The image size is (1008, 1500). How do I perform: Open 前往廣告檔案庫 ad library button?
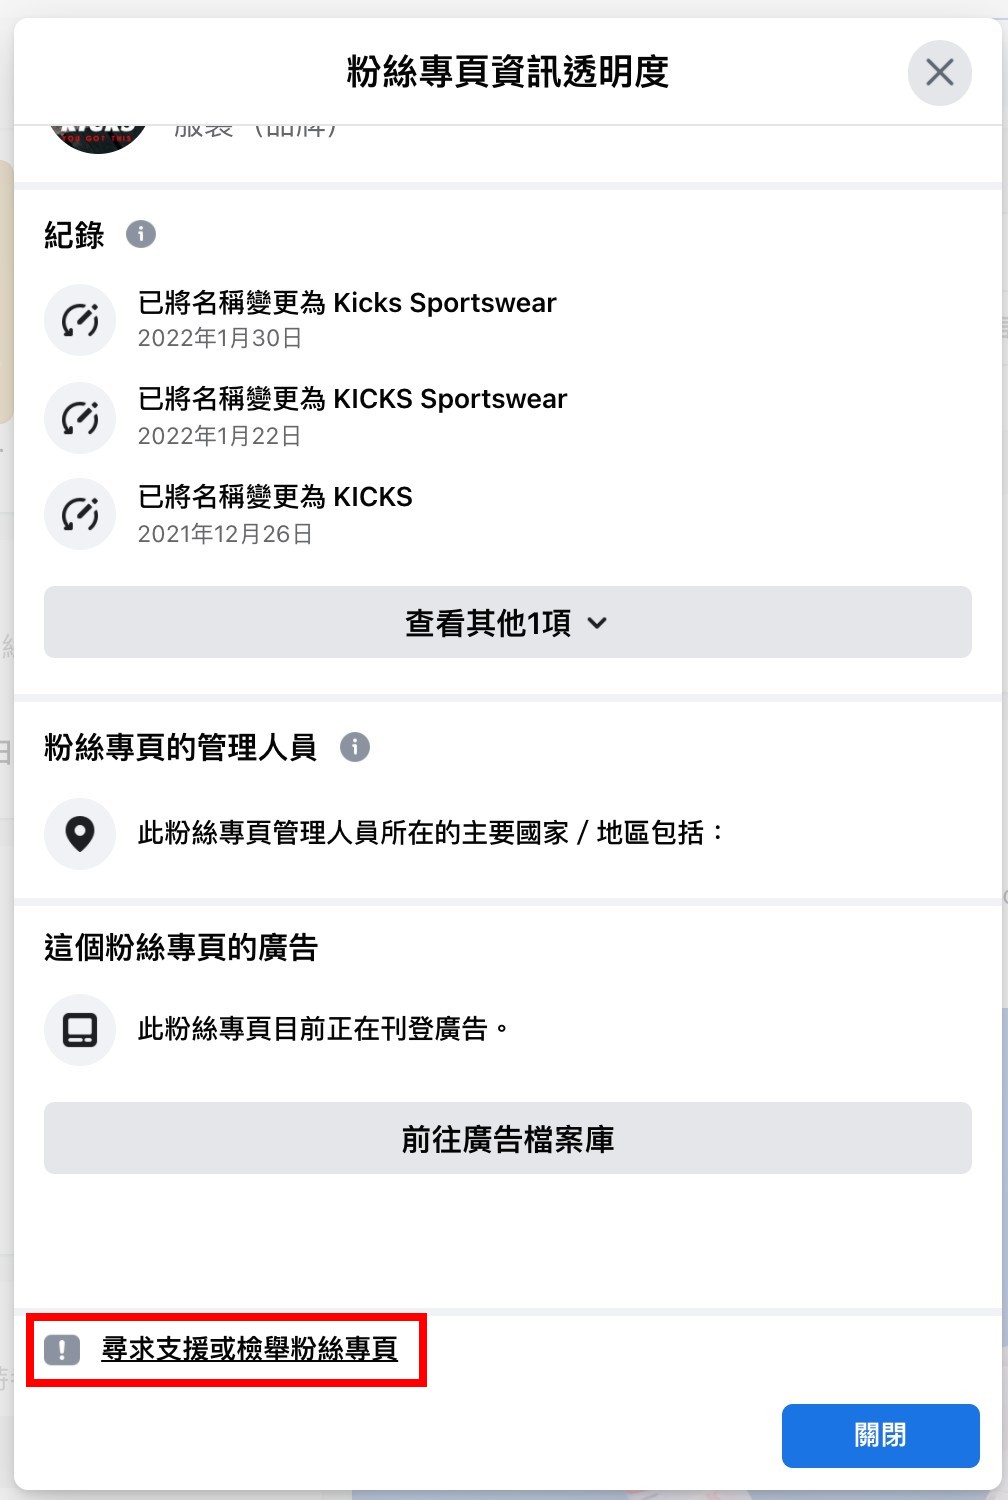click(508, 1138)
